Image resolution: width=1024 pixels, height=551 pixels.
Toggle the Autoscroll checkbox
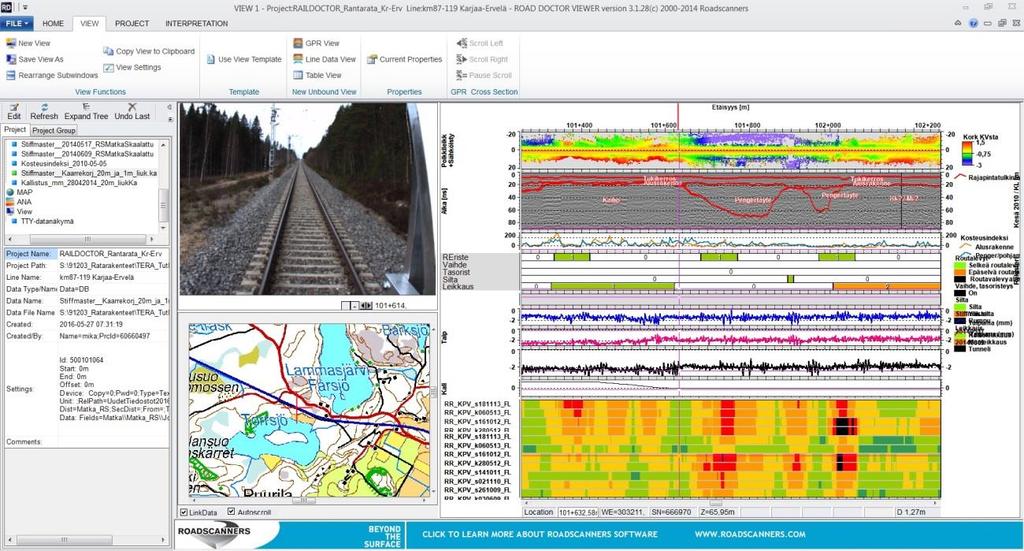pos(231,512)
